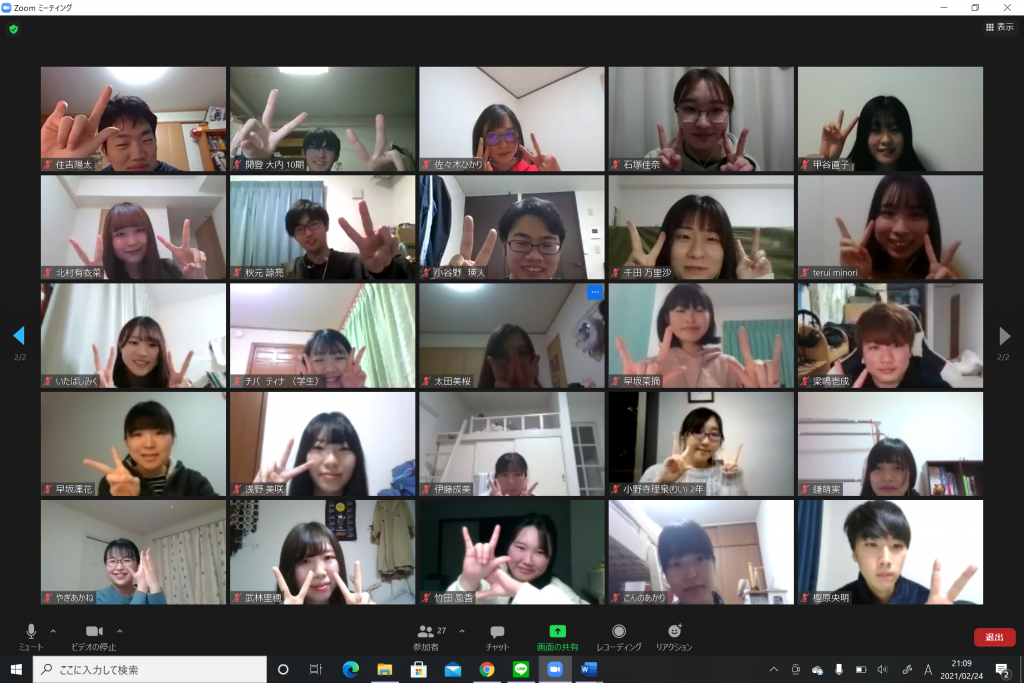Viewport: 1024px width, 683px height.
Task: Open the blue more options button on 太田美桜's tile
Action: (594, 292)
